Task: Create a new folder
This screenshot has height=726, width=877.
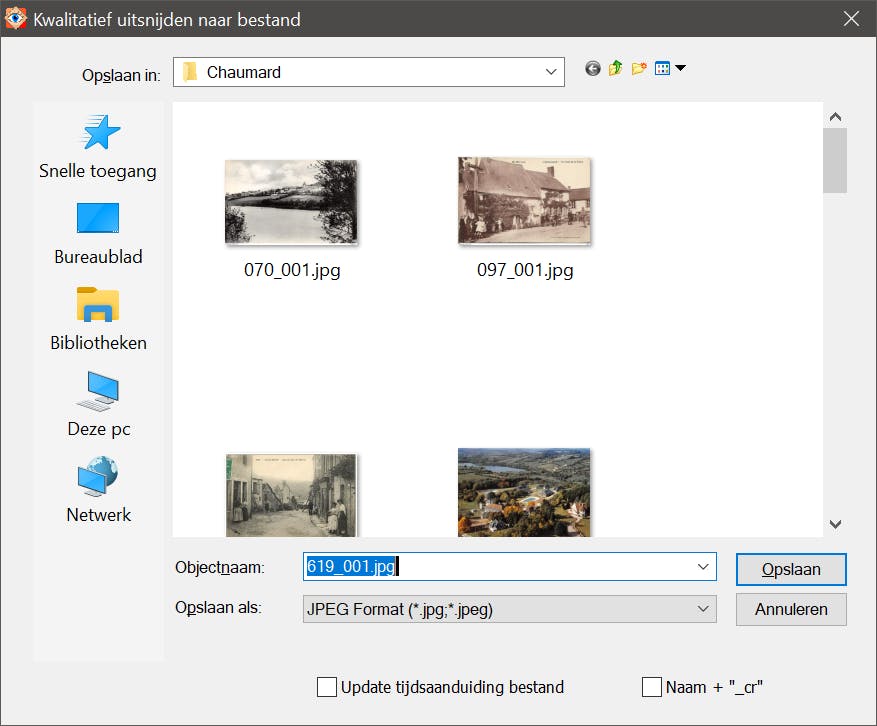Action: [x=639, y=69]
